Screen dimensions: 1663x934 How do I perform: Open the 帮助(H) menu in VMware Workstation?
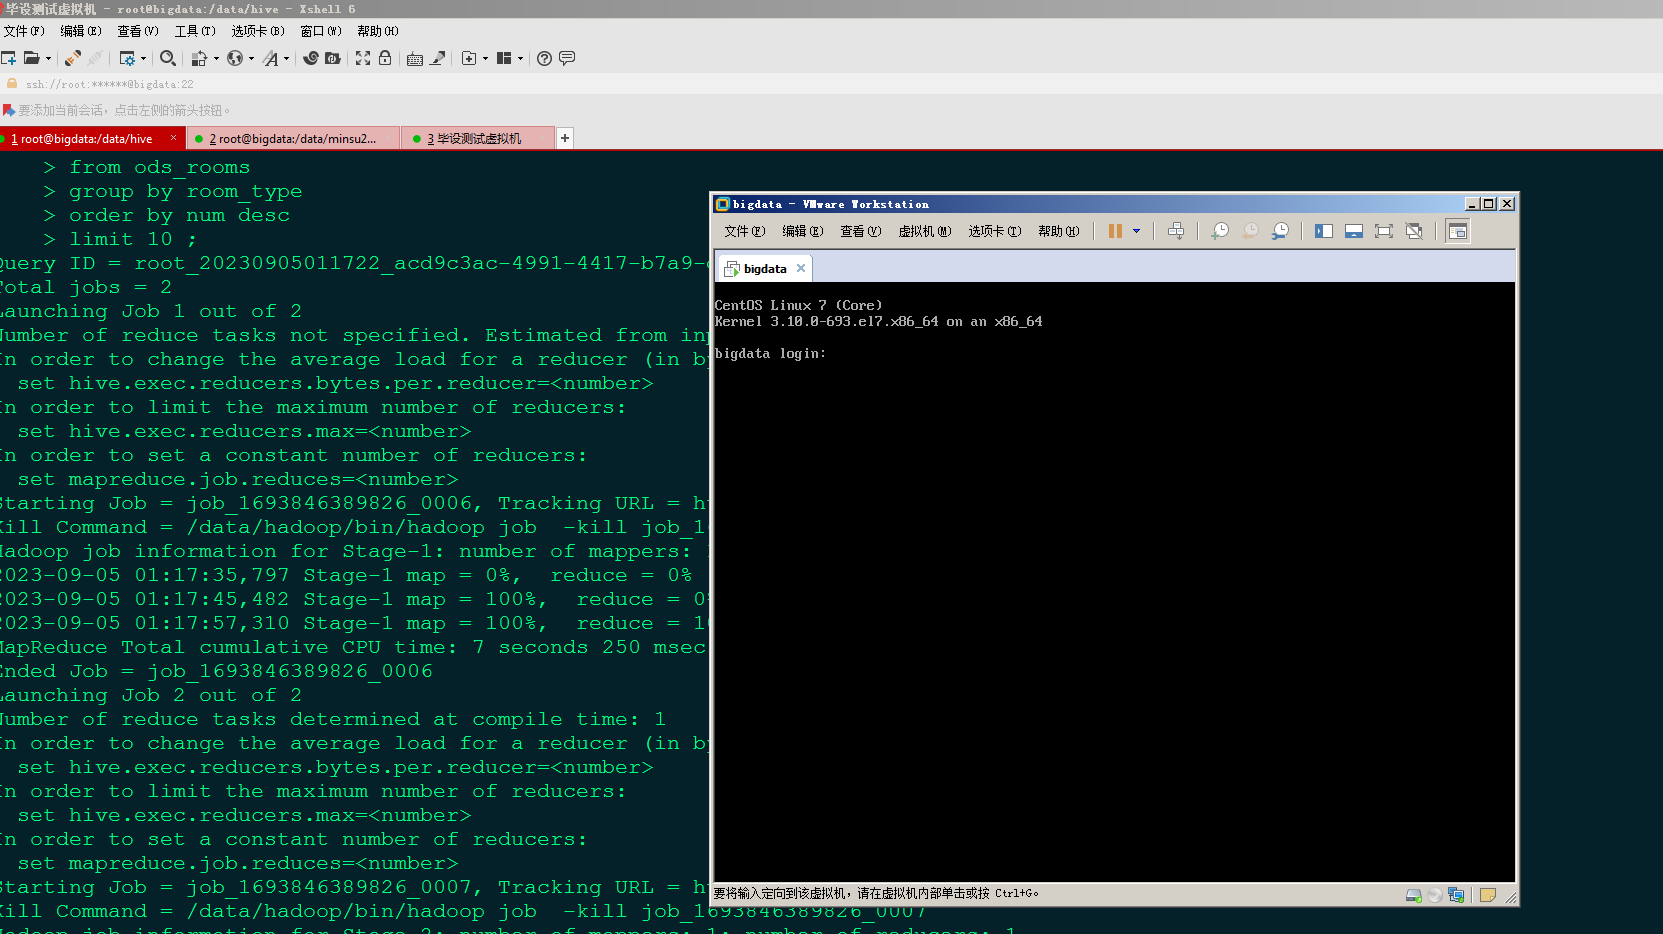point(1059,231)
